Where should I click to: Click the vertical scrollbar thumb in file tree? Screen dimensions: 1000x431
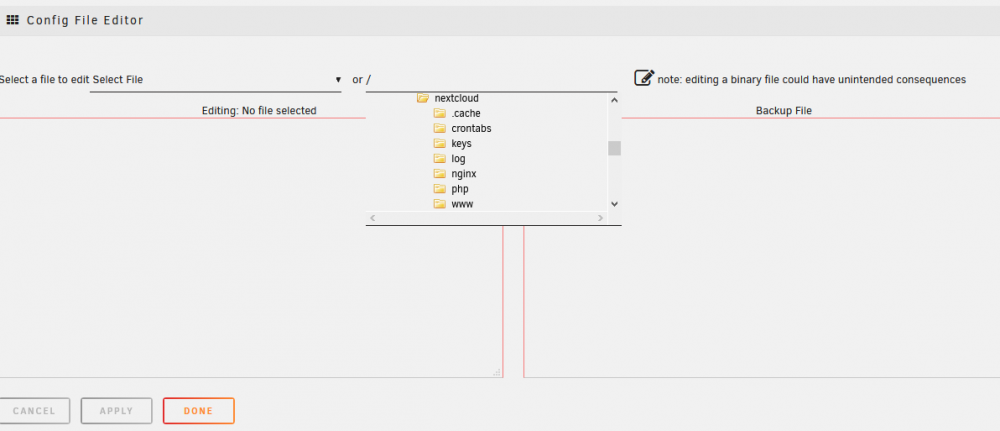614,148
